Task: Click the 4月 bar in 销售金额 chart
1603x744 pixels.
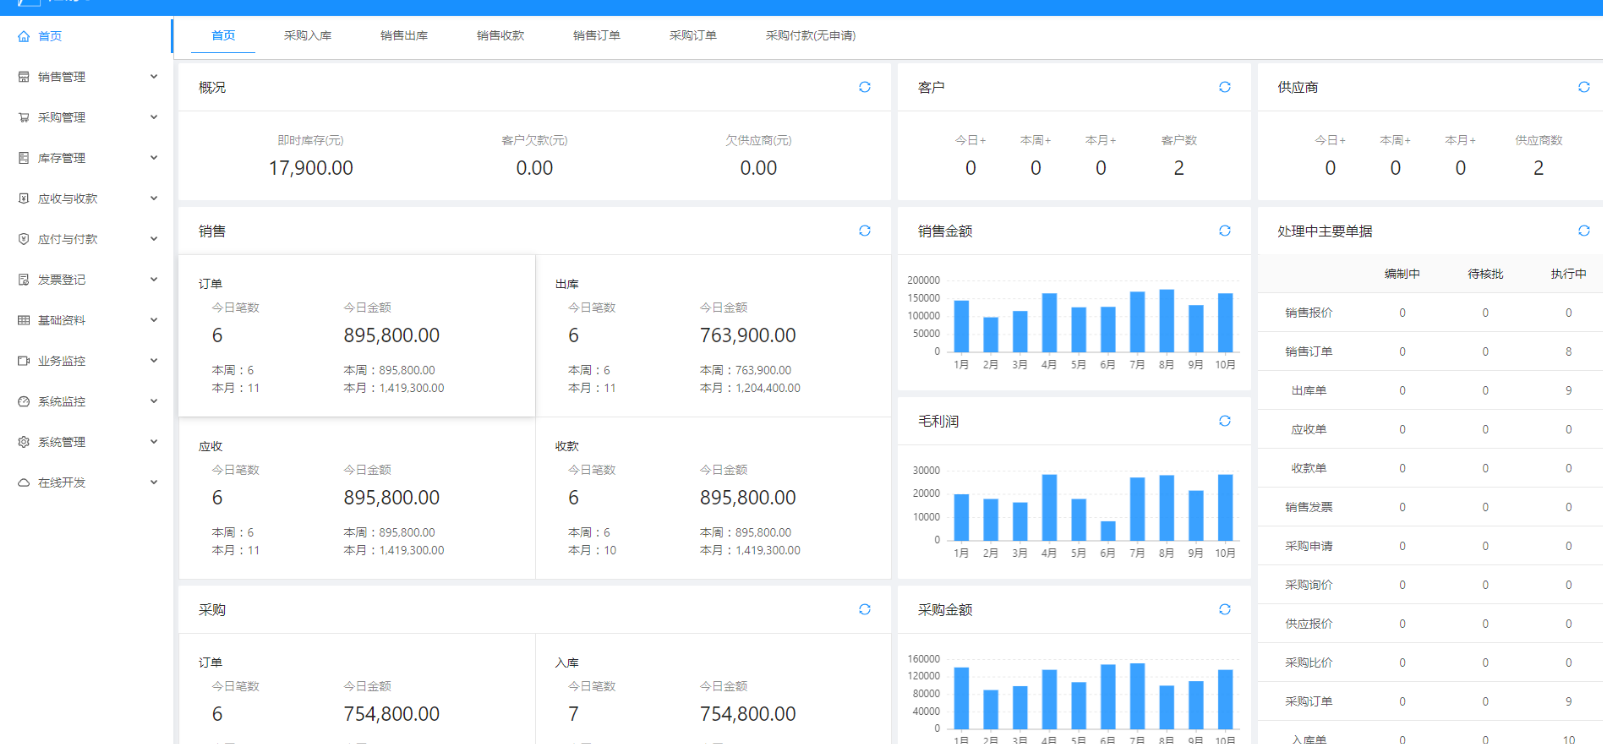Action: [1049, 322]
